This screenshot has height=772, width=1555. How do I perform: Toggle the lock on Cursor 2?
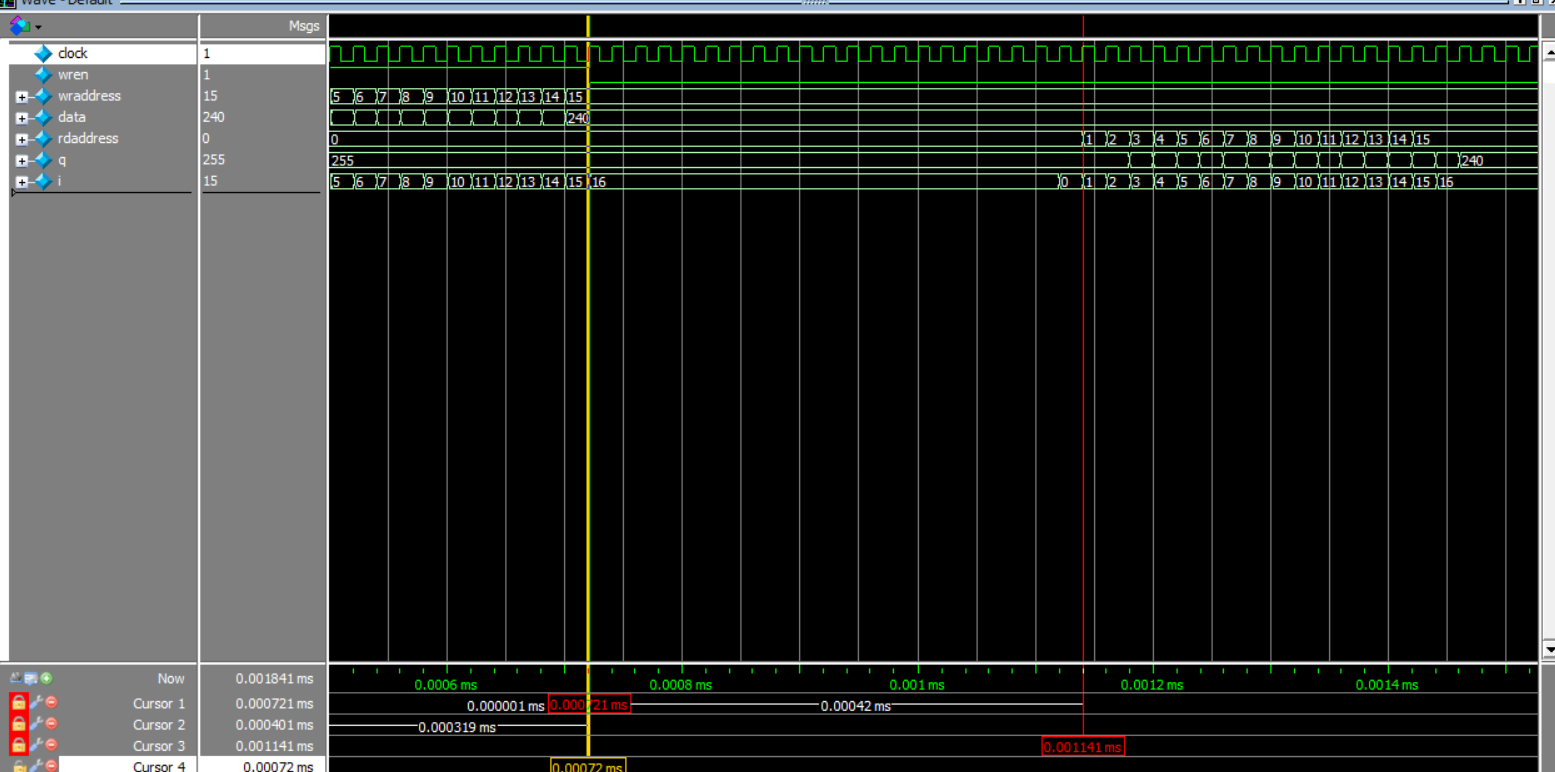click(x=18, y=724)
